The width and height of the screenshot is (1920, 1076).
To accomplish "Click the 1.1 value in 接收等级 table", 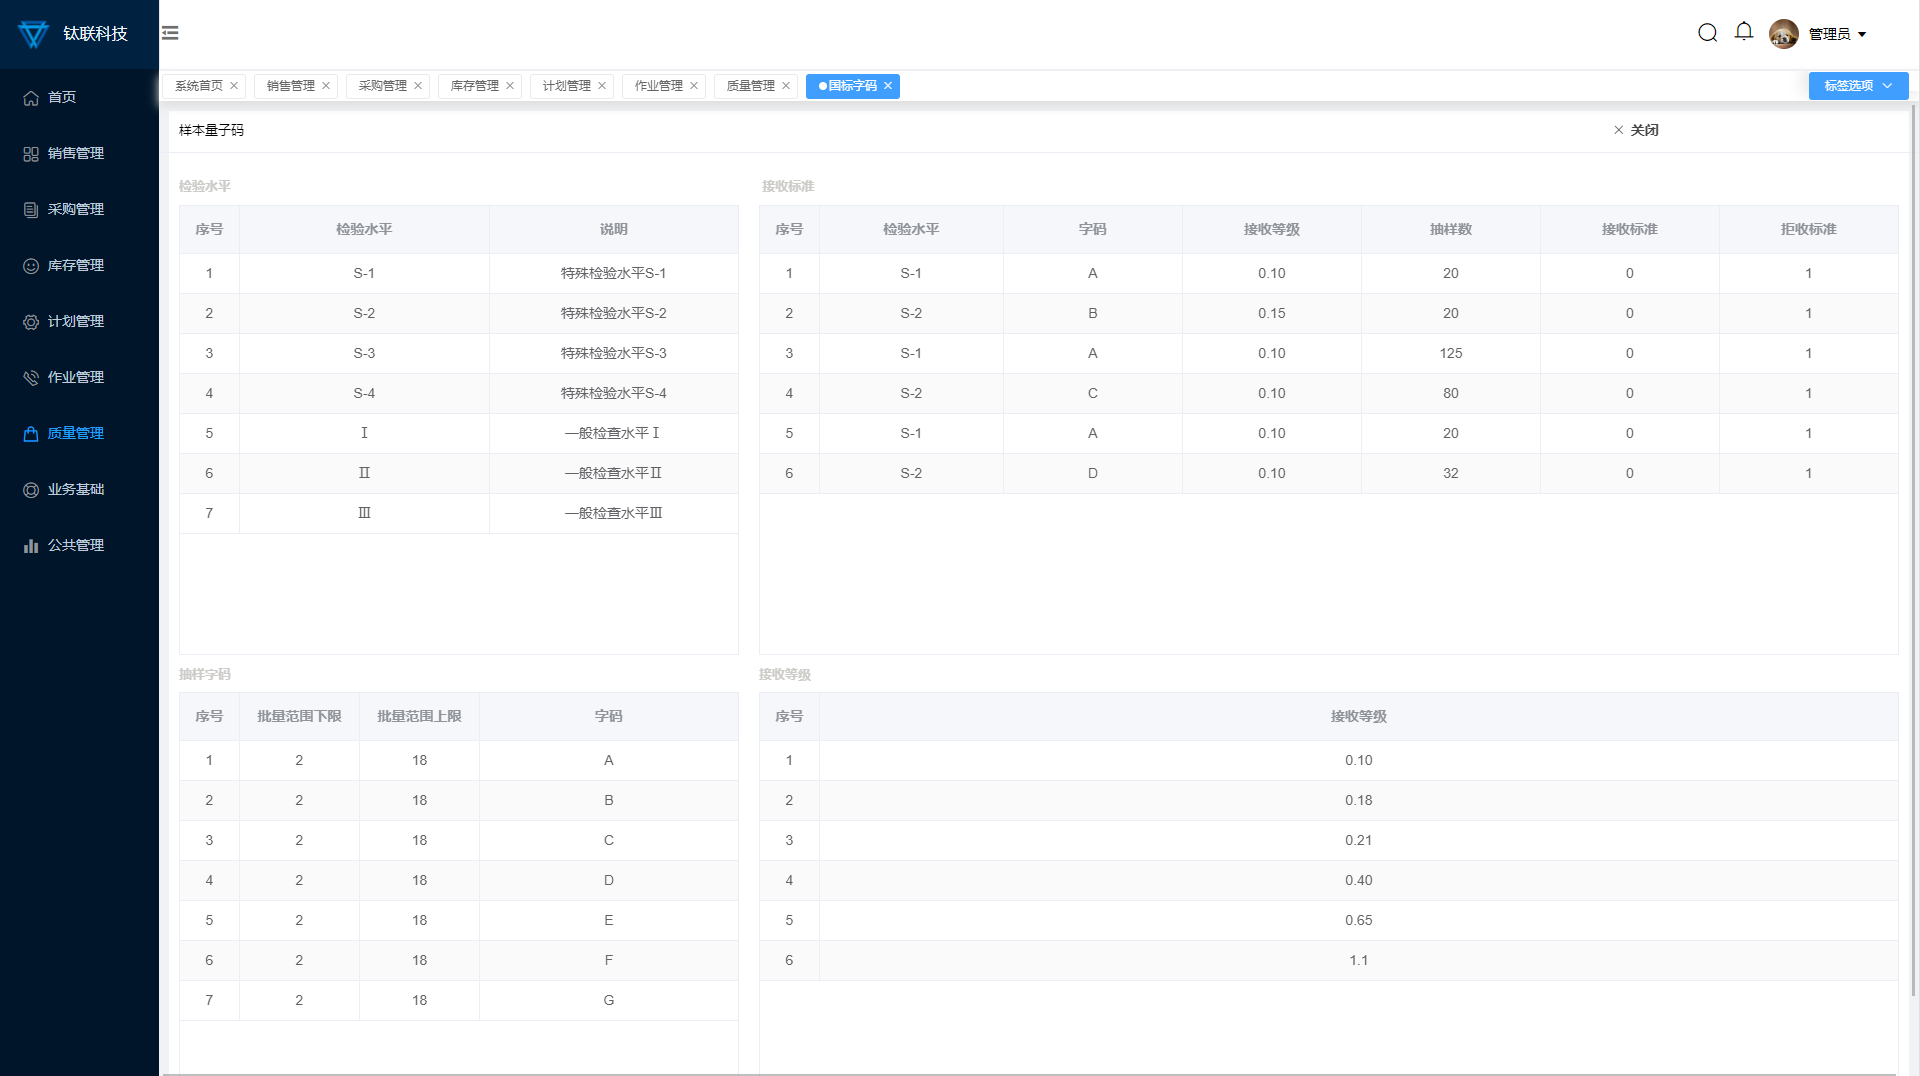I will [1359, 960].
